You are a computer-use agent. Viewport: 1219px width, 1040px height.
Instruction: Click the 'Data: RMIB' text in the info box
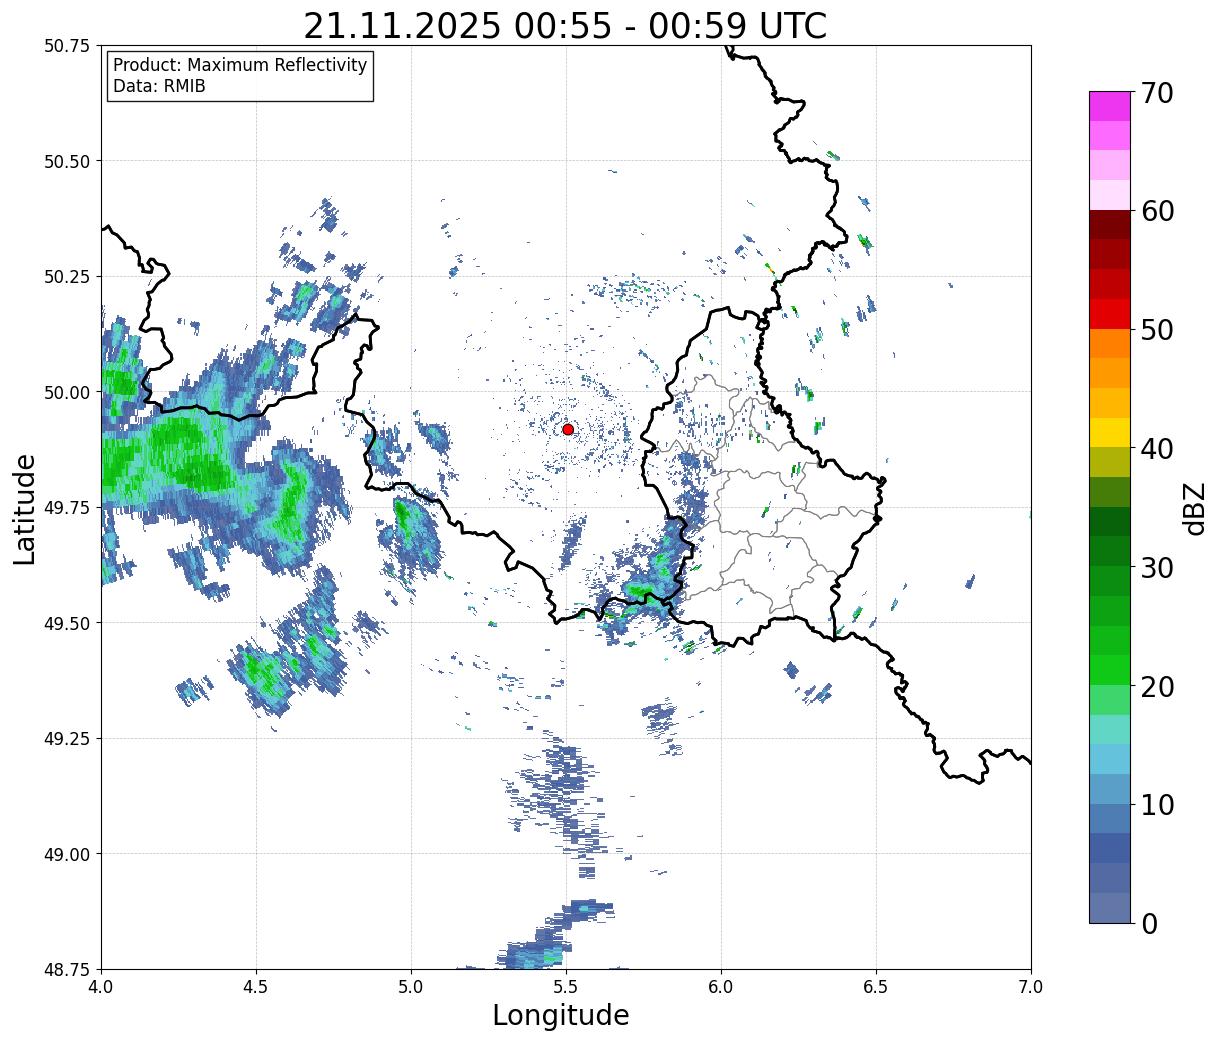[x=159, y=87]
